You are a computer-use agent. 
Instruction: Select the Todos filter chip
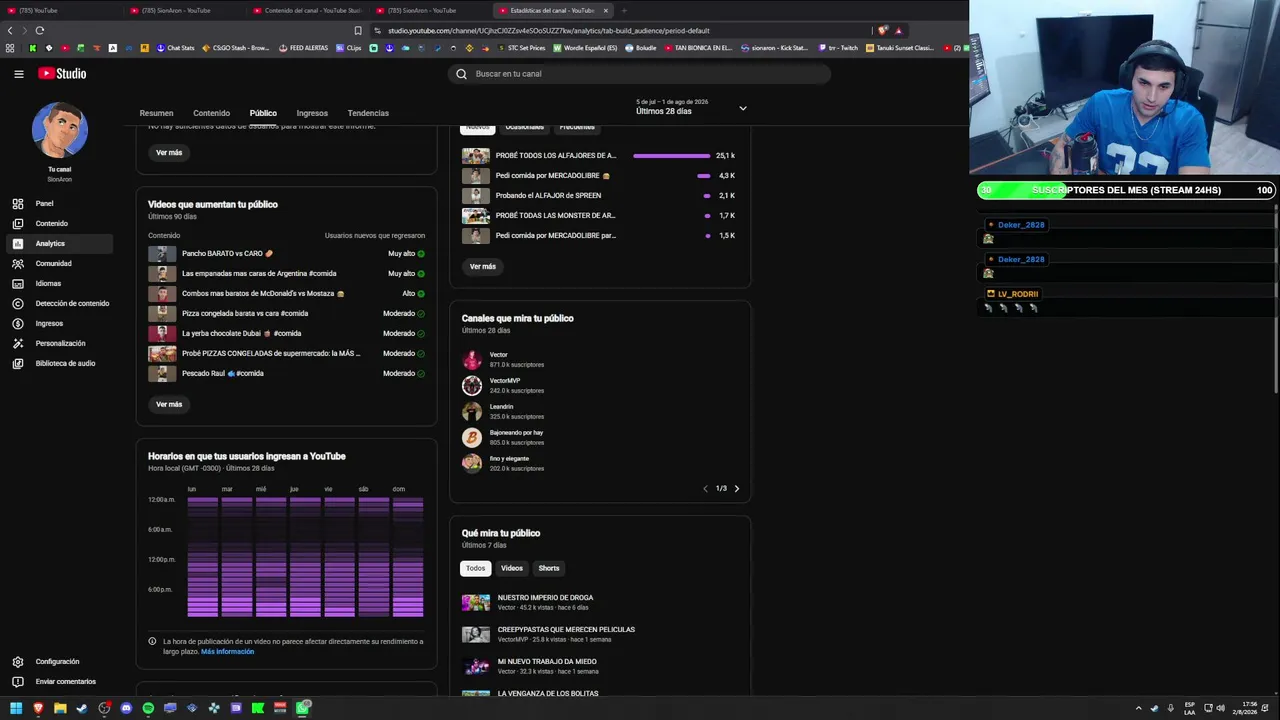tap(475, 568)
